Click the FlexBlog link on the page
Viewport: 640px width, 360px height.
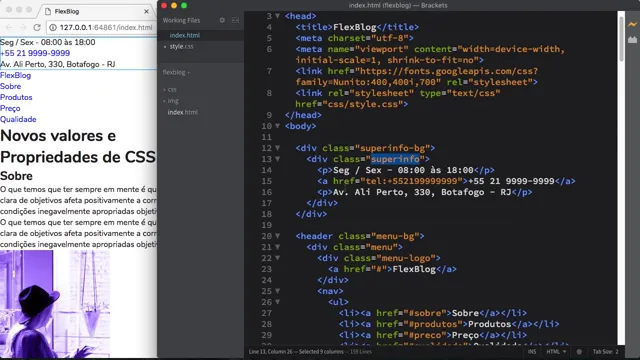(16, 75)
